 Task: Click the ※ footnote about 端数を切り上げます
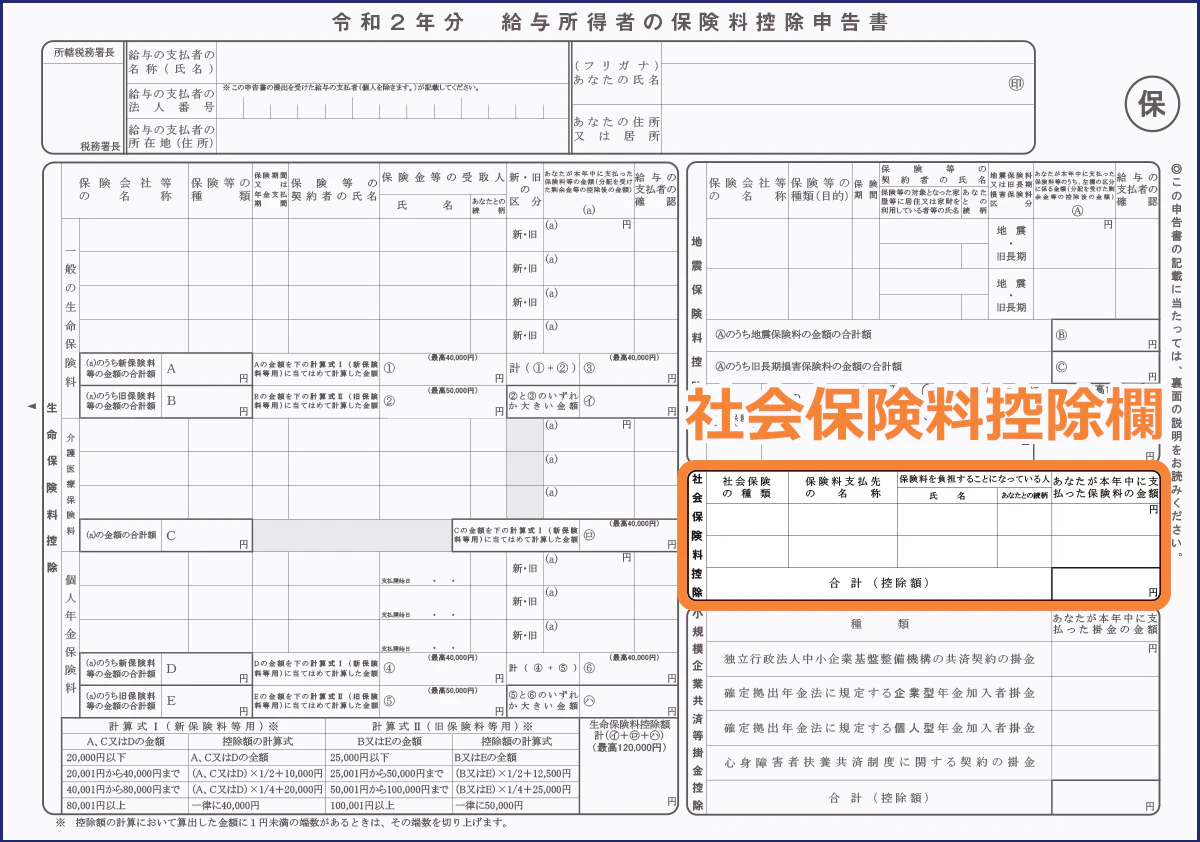click(283, 824)
